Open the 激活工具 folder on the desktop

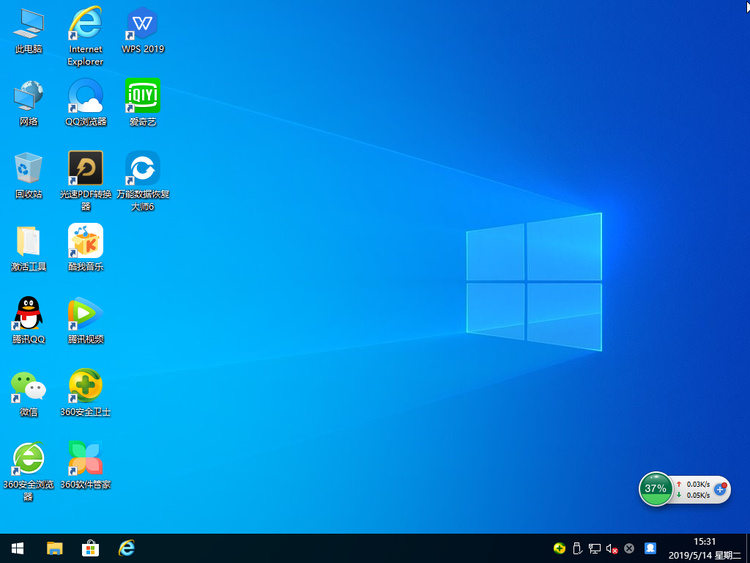pos(28,241)
